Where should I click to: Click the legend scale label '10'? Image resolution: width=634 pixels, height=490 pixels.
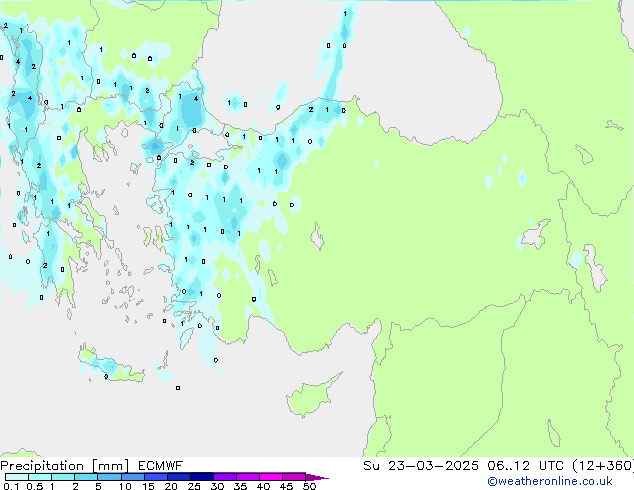click(x=125, y=486)
